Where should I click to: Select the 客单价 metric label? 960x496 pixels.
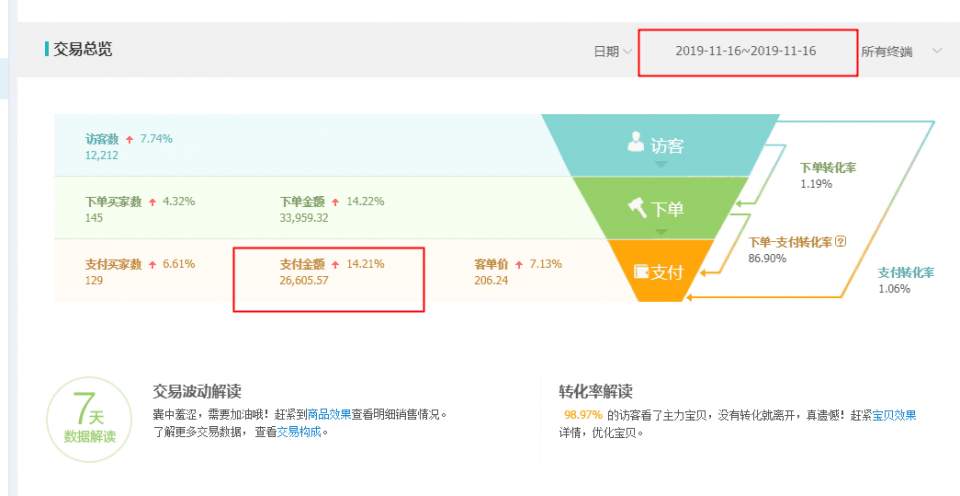click(491, 265)
